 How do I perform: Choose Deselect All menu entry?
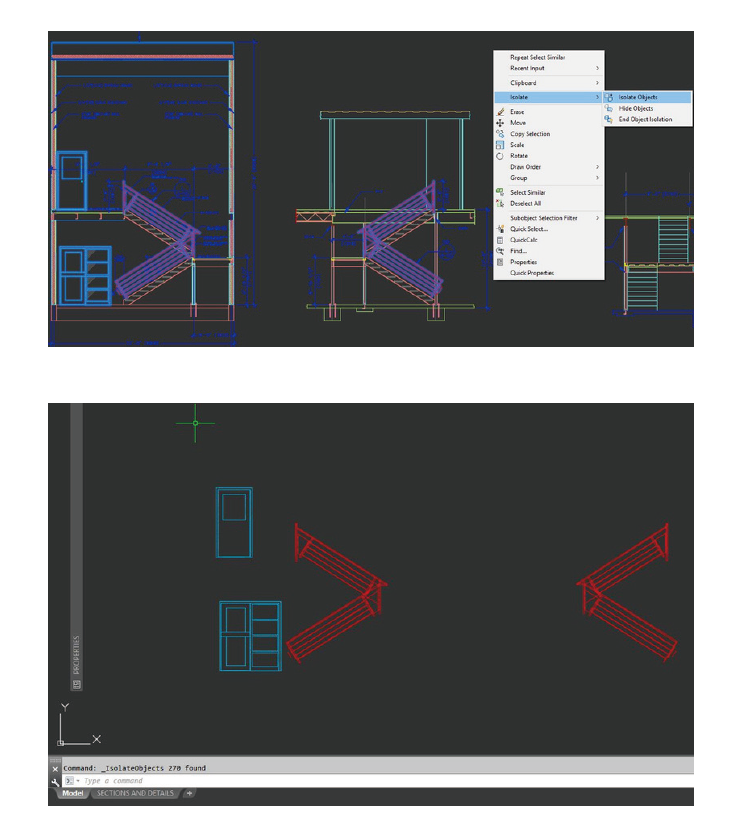tap(549, 204)
